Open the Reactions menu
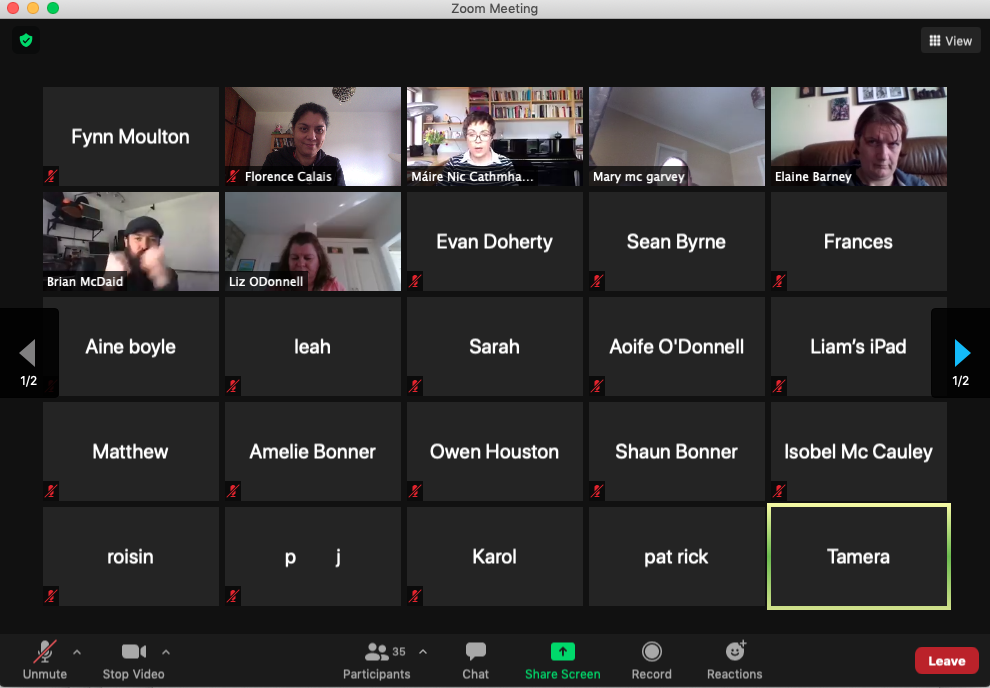 [x=734, y=660]
